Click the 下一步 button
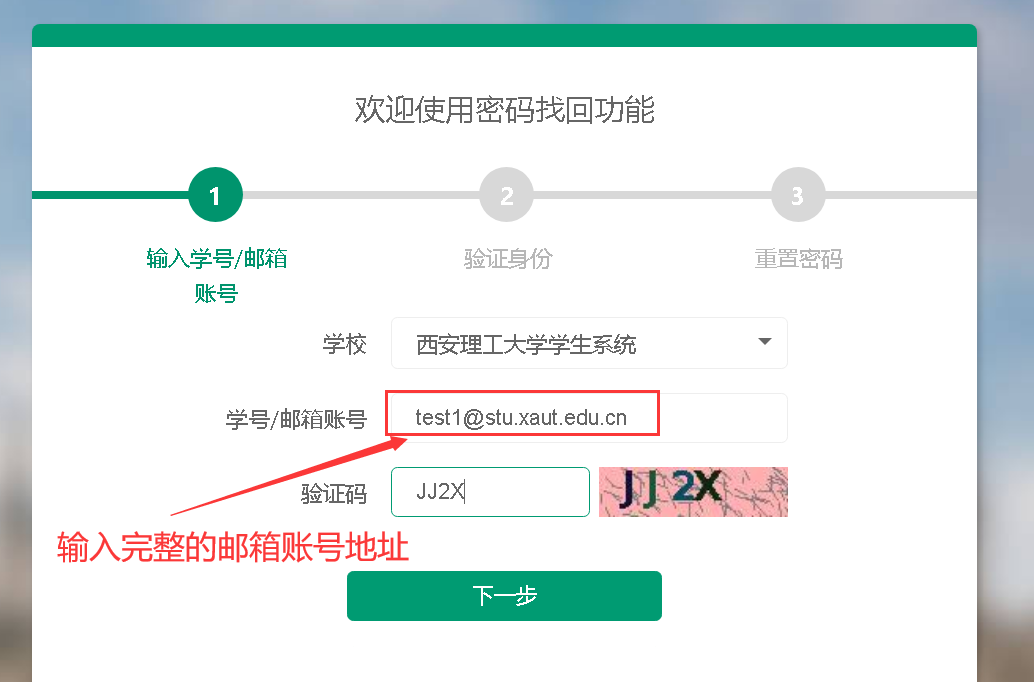 tap(504, 596)
